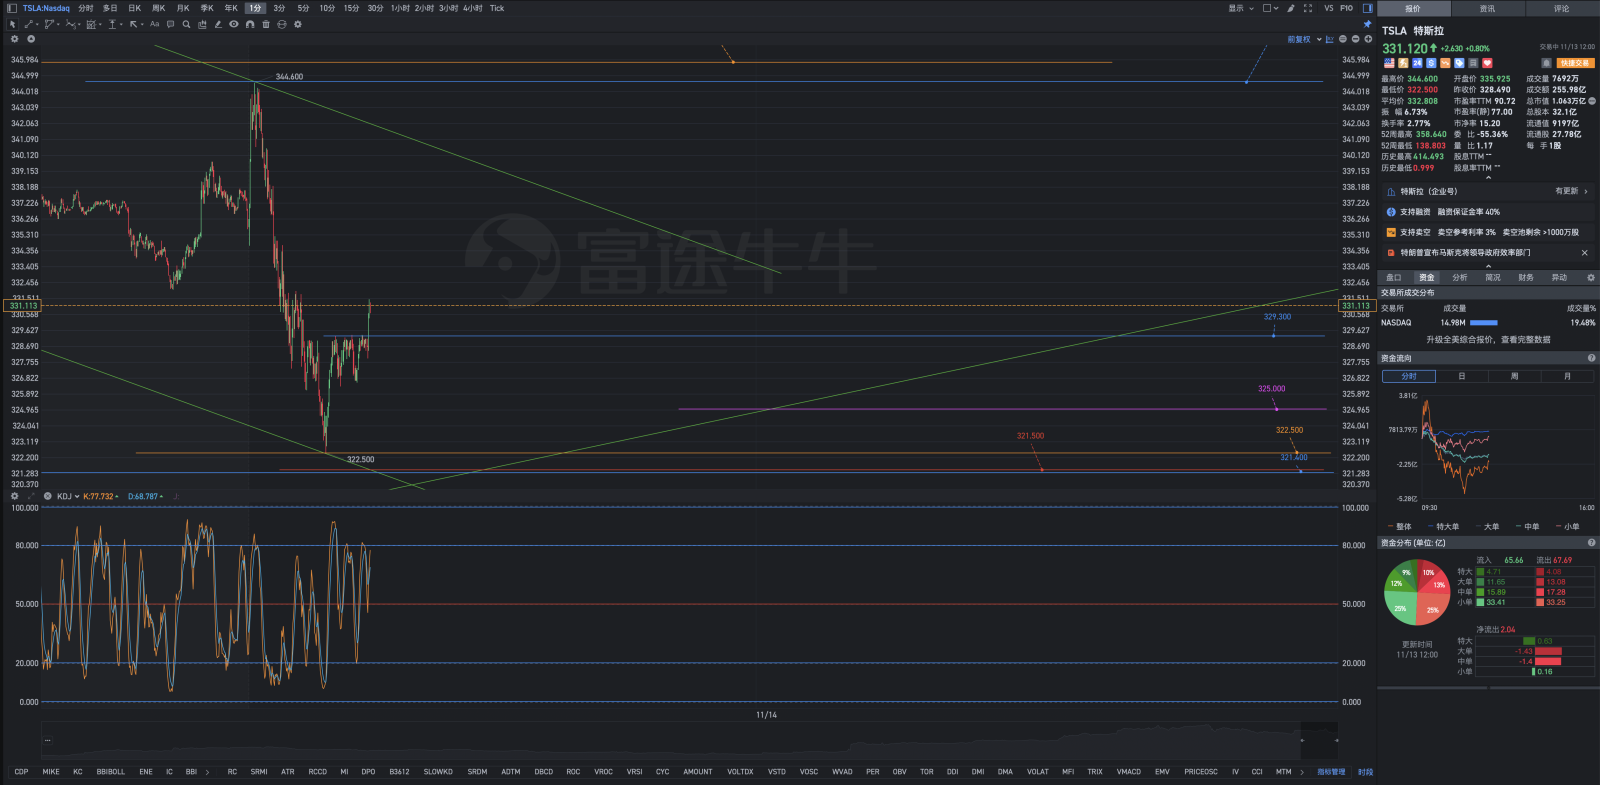Enable magnet snap mode
Screen dimensions: 1600x785
[x=250, y=24]
